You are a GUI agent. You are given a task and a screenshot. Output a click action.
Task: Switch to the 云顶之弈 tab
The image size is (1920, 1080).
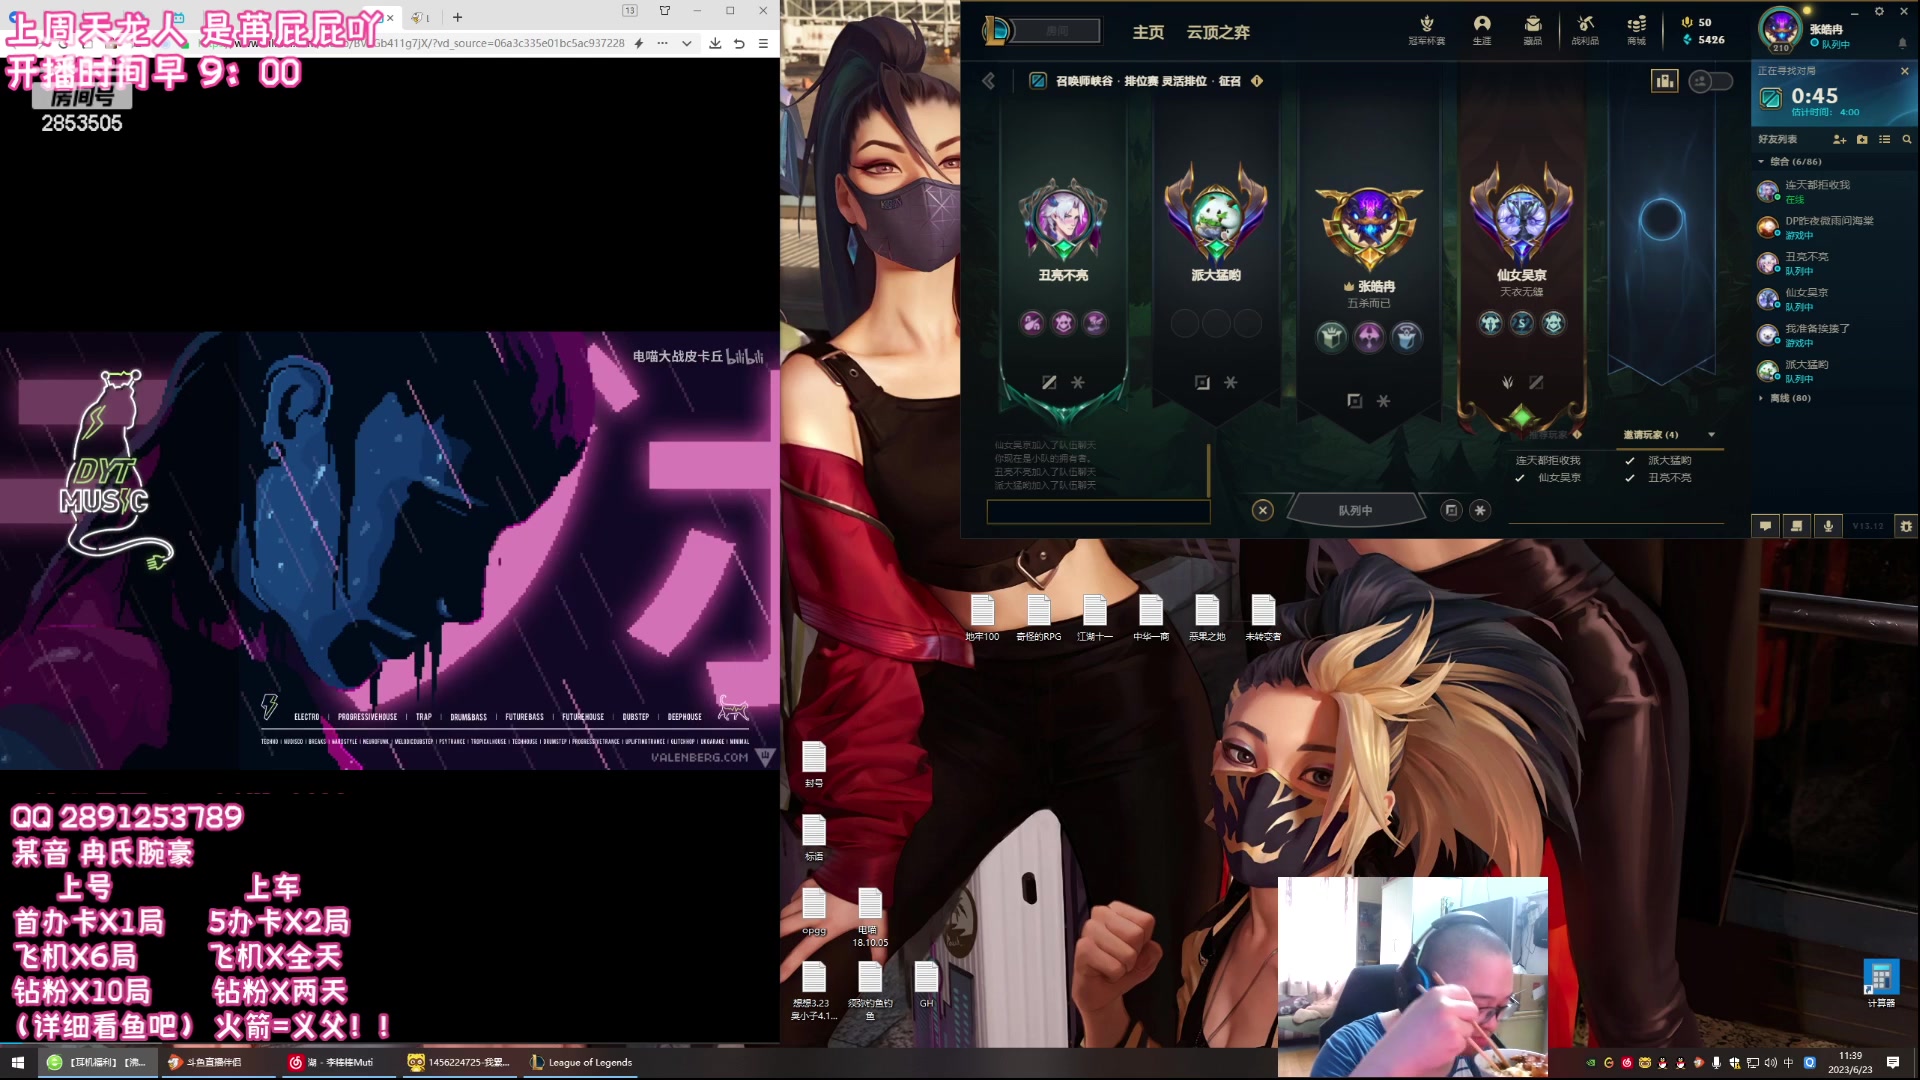[1218, 32]
